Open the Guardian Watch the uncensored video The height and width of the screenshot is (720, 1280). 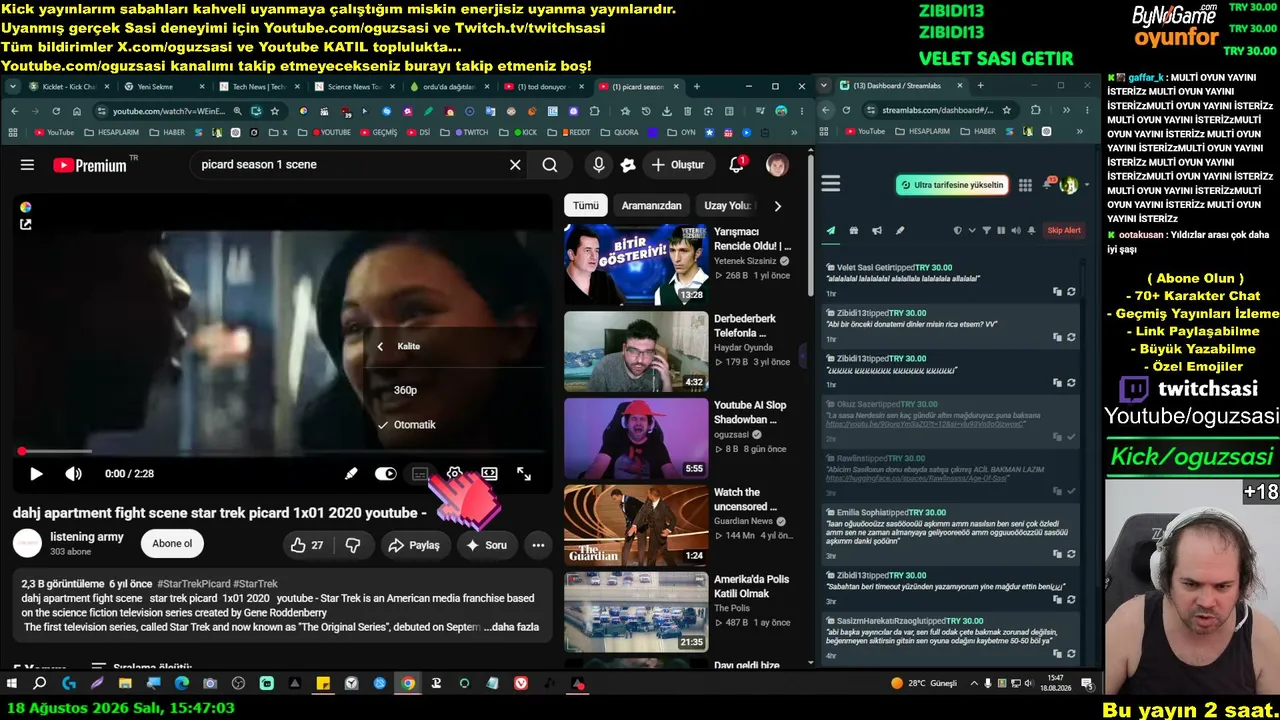[x=636, y=525]
